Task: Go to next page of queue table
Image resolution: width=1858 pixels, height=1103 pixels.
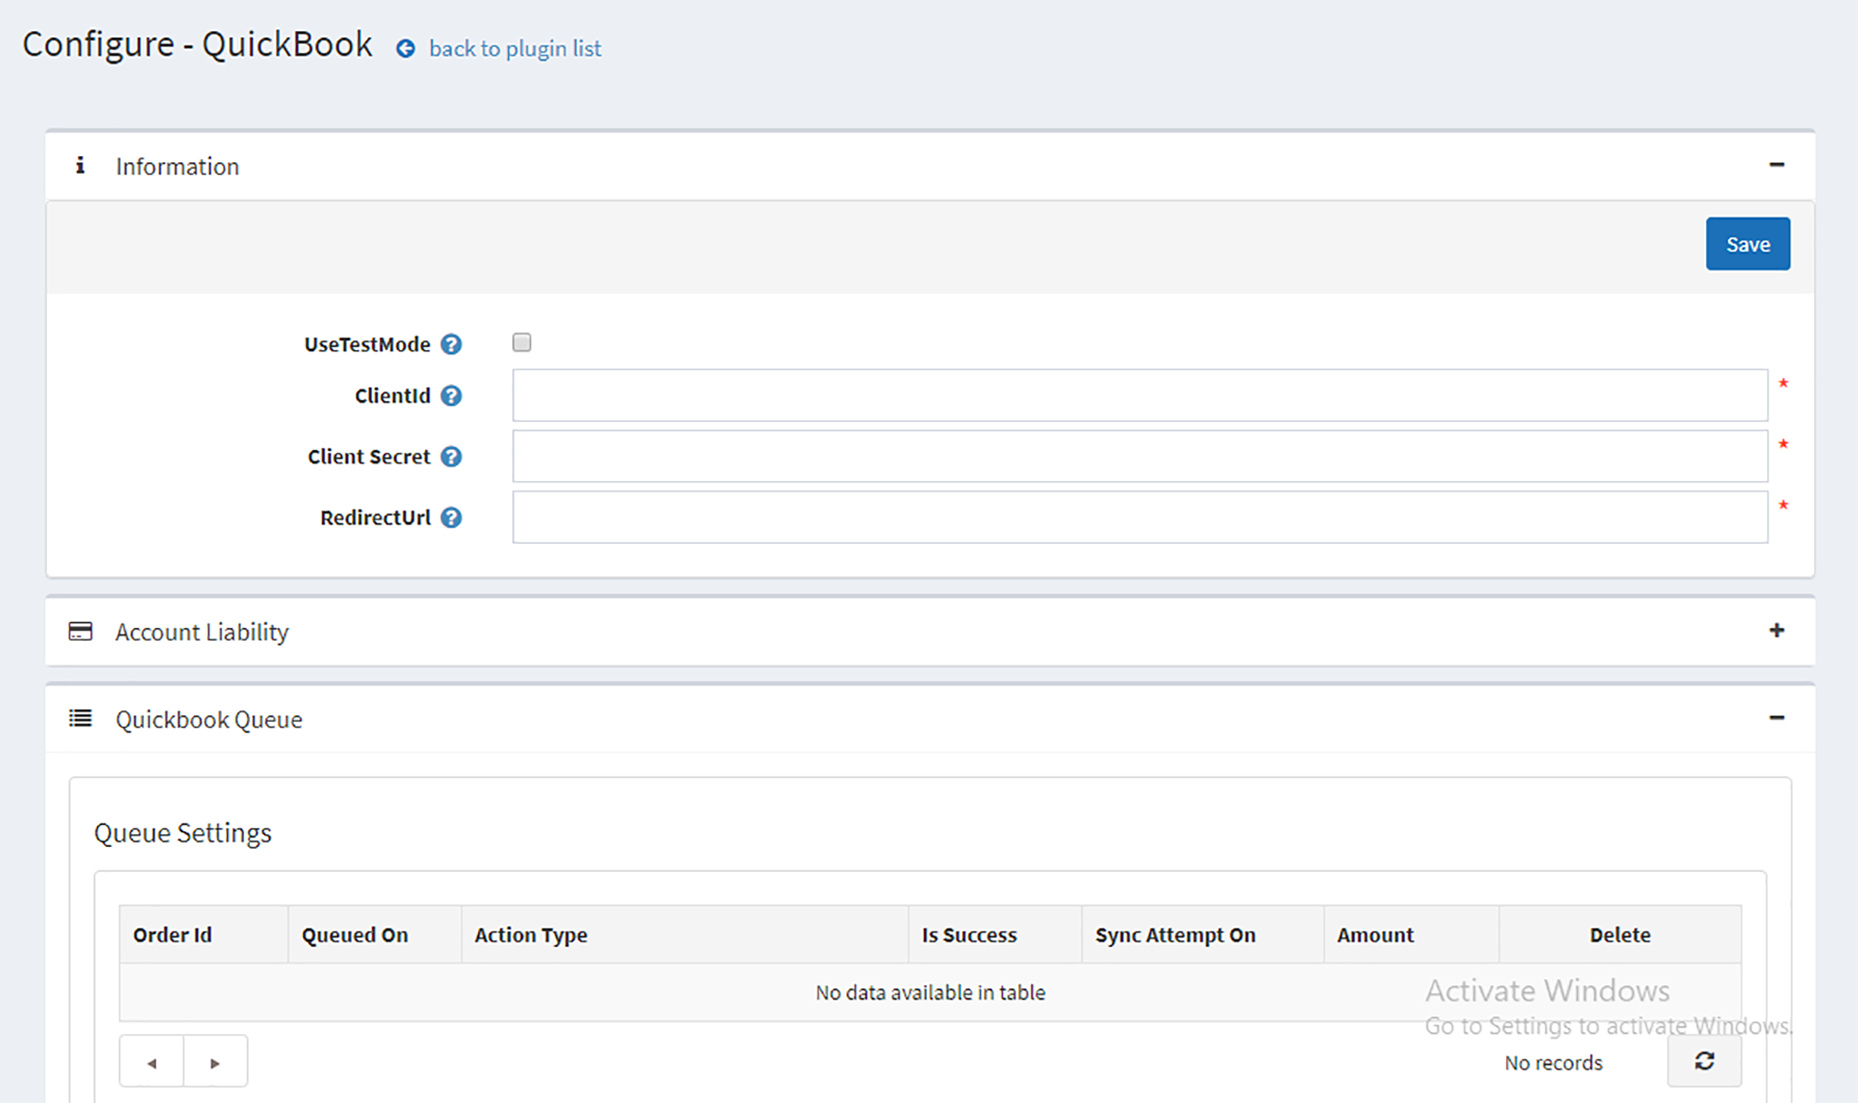Action: [215, 1062]
